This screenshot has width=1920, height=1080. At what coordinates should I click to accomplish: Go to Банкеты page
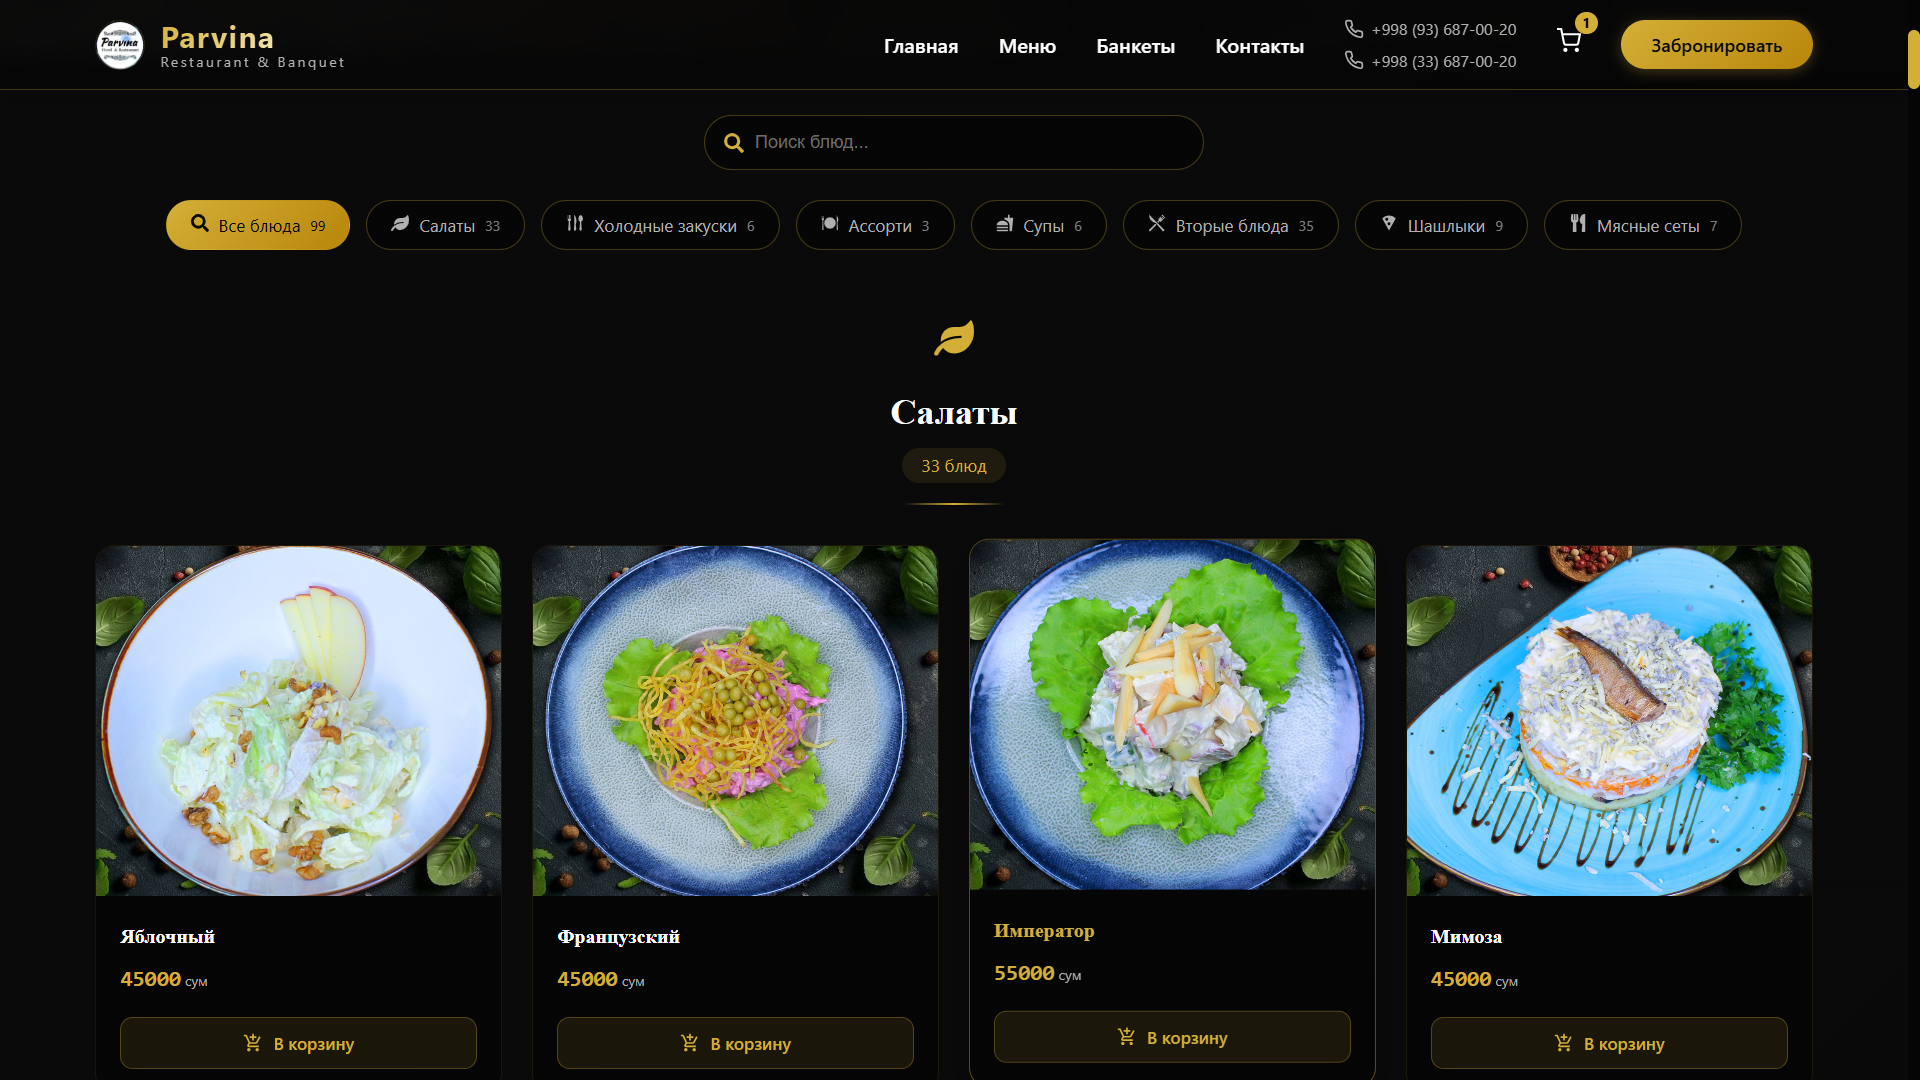click(x=1135, y=46)
